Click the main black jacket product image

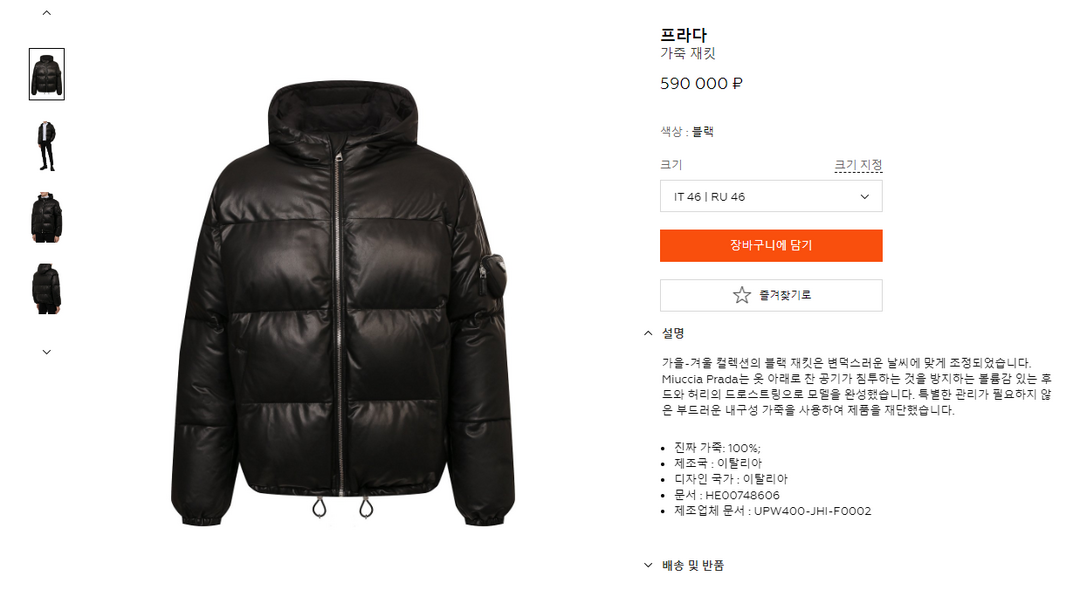(x=342, y=303)
